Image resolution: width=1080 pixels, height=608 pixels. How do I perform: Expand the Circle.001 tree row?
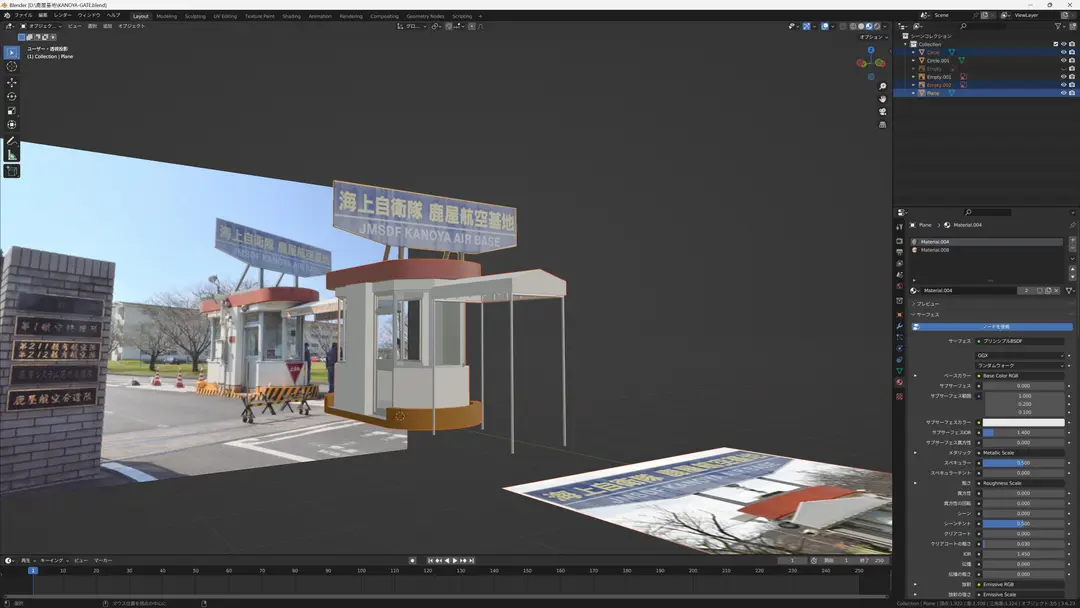914,61
